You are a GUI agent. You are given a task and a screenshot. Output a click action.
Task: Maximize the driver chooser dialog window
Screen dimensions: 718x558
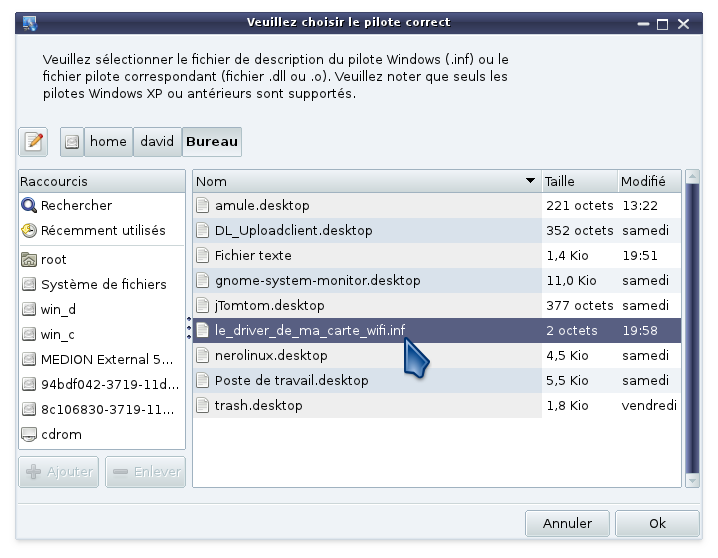click(x=662, y=24)
